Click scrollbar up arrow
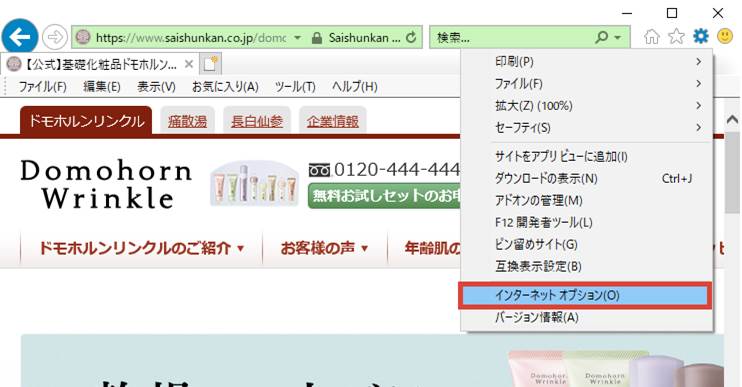The height and width of the screenshot is (387, 742). pos(732,119)
